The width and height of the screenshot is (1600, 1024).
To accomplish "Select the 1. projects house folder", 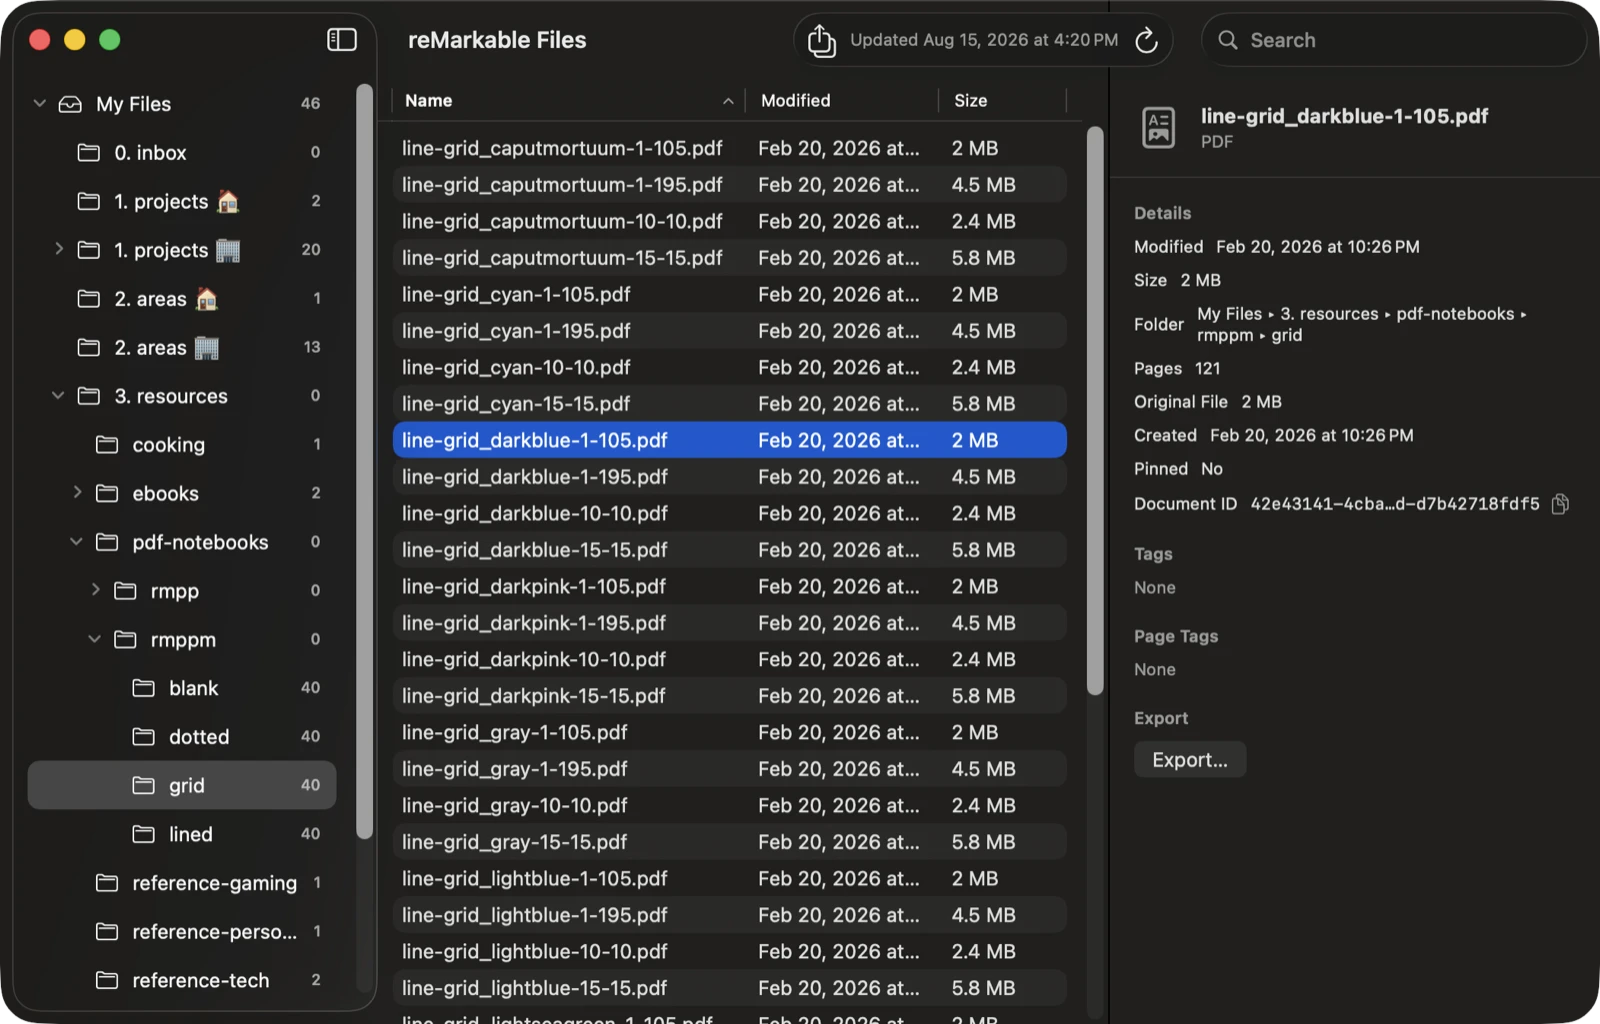I will (182, 201).
